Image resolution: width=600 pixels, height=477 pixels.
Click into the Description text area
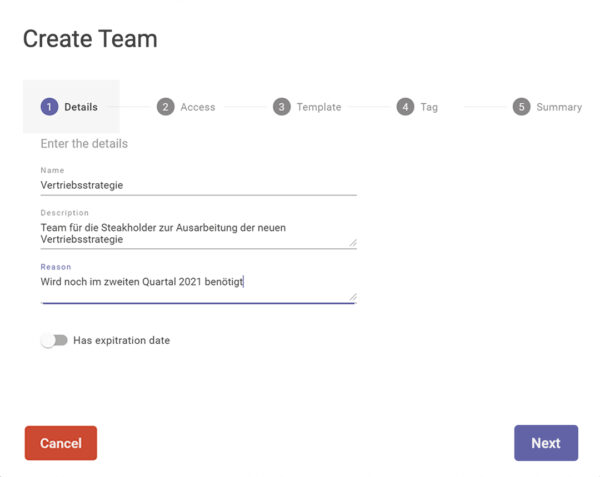pyautogui.click(x=199, y=234)
